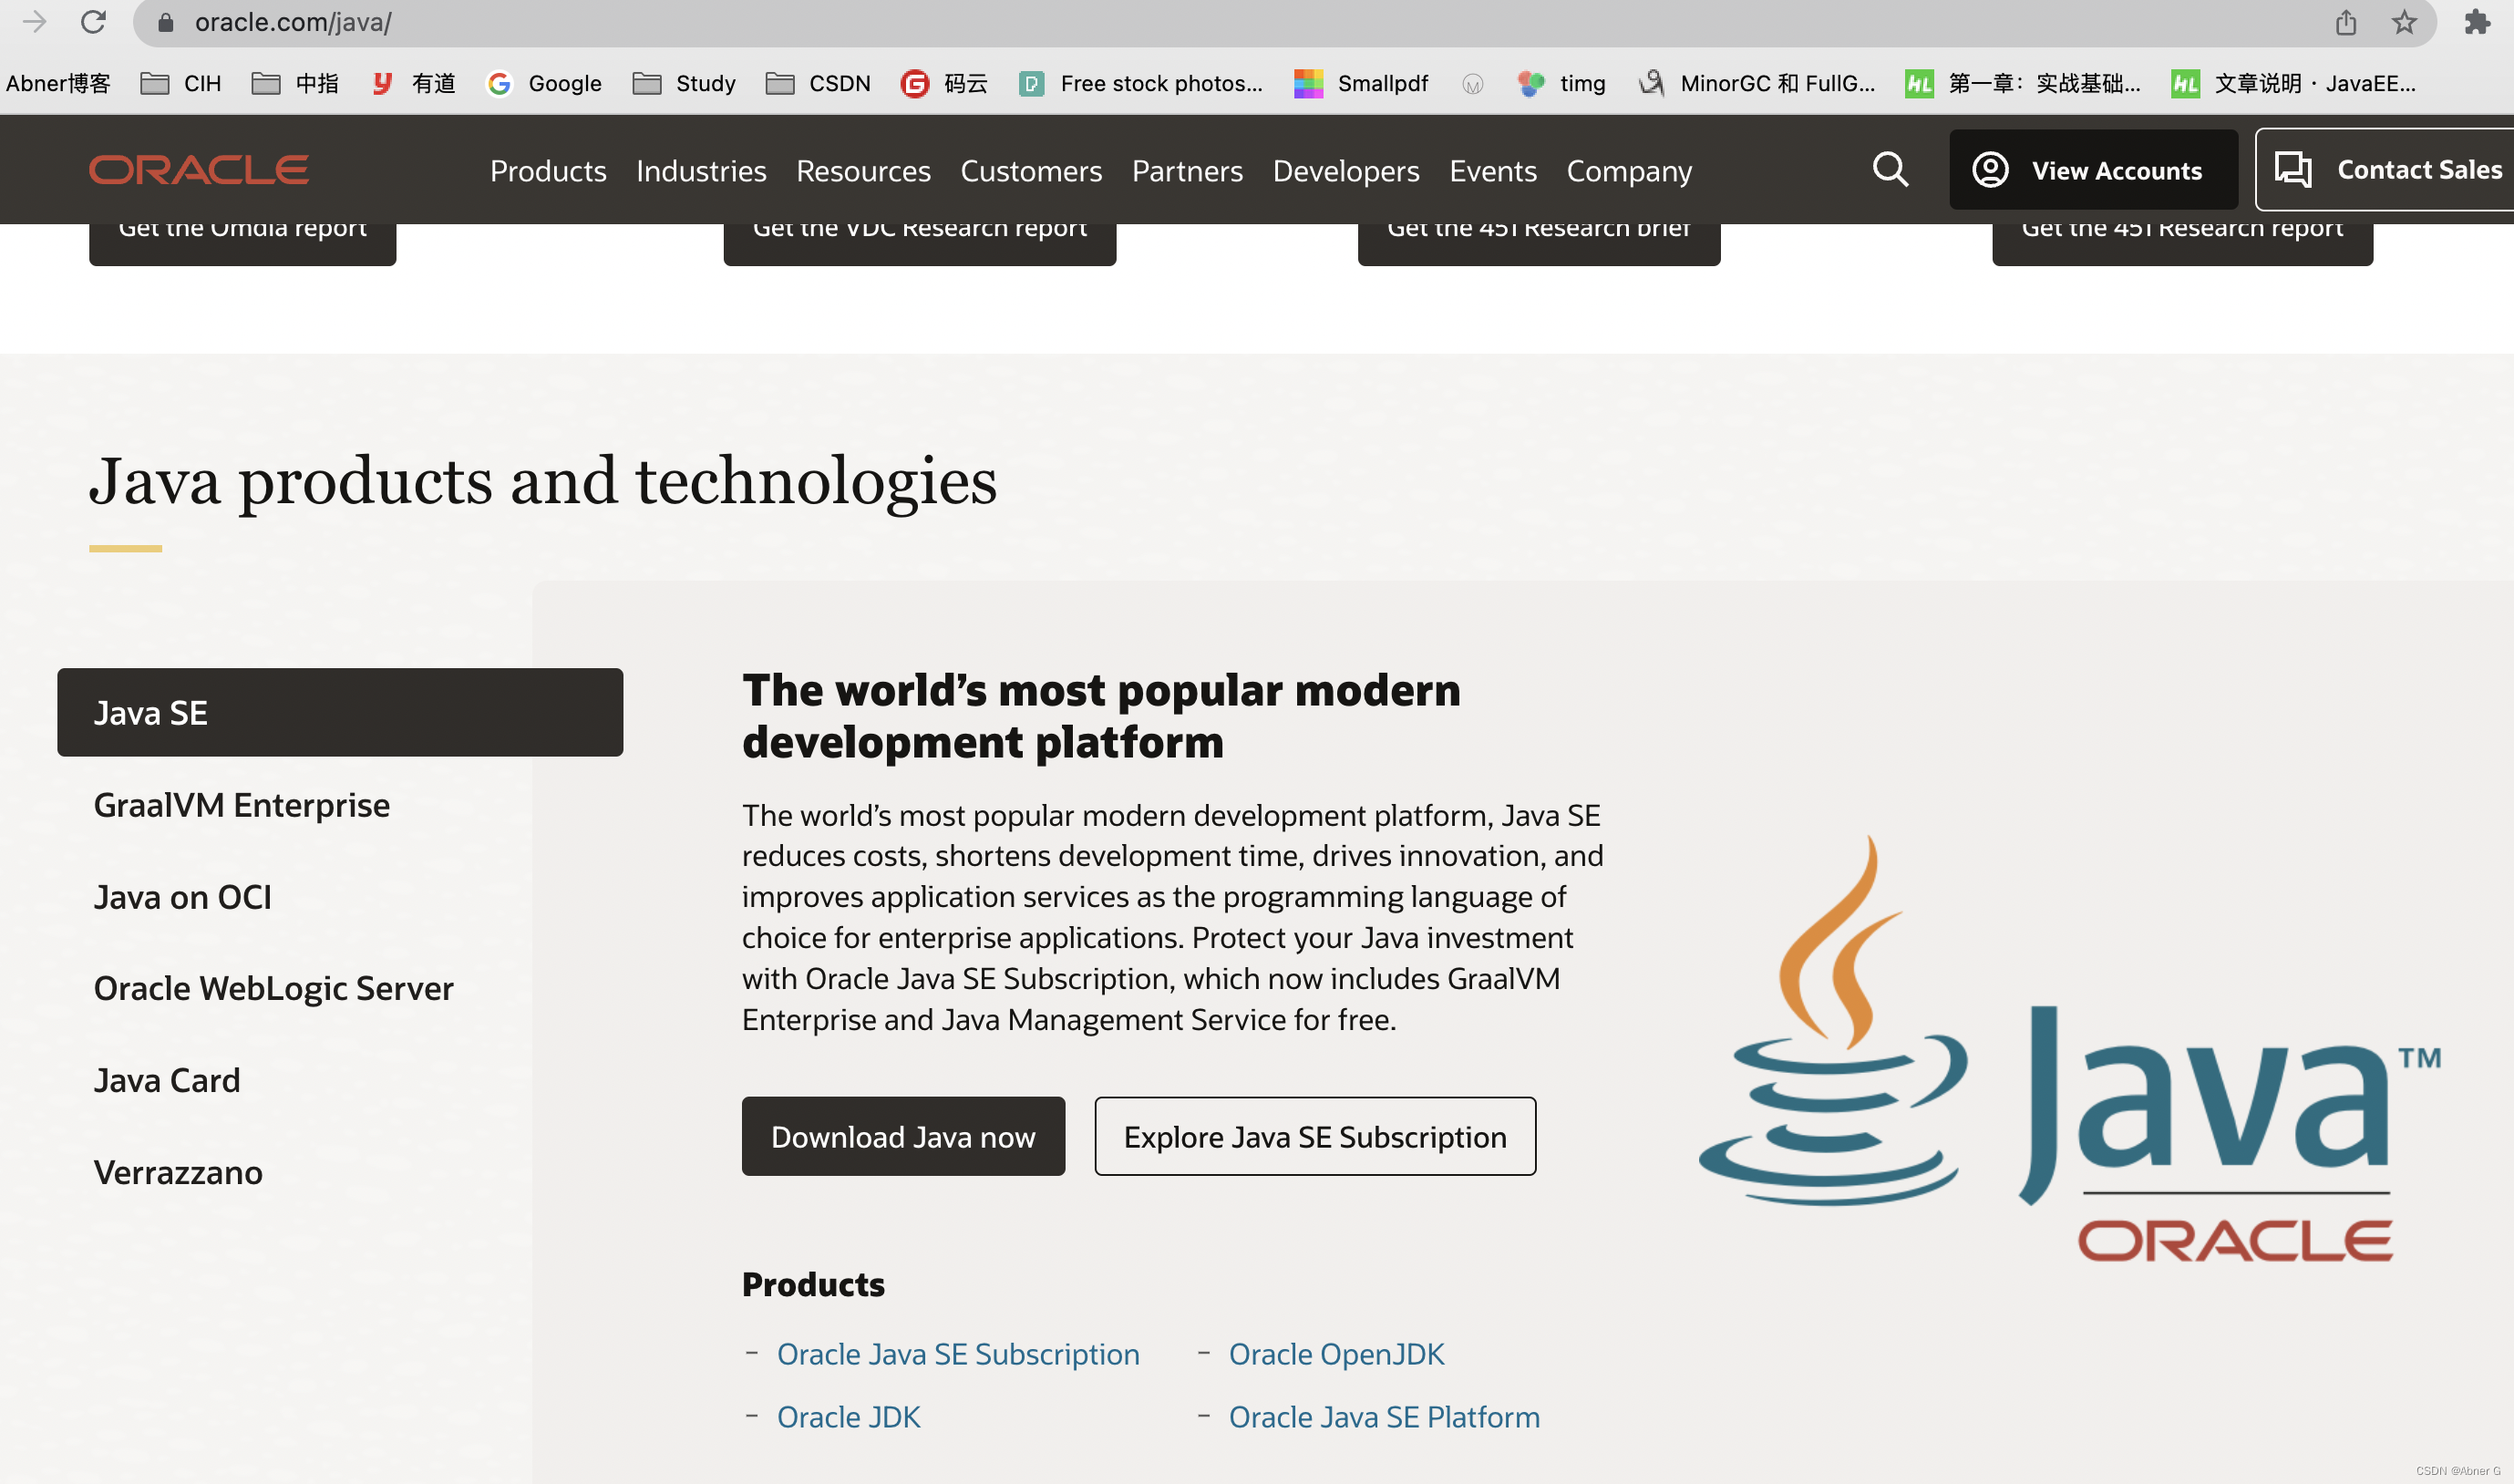Click Get the Omdia report button

[242, 243]
